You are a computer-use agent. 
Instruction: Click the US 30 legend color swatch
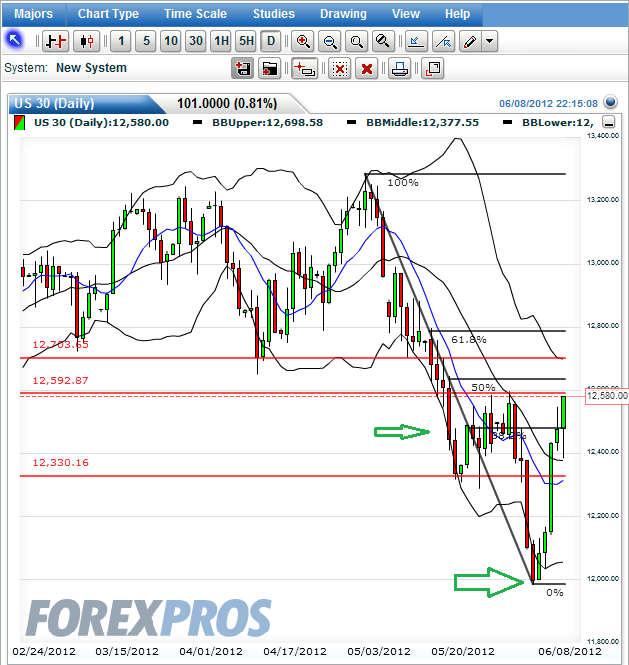pos(19,123)
